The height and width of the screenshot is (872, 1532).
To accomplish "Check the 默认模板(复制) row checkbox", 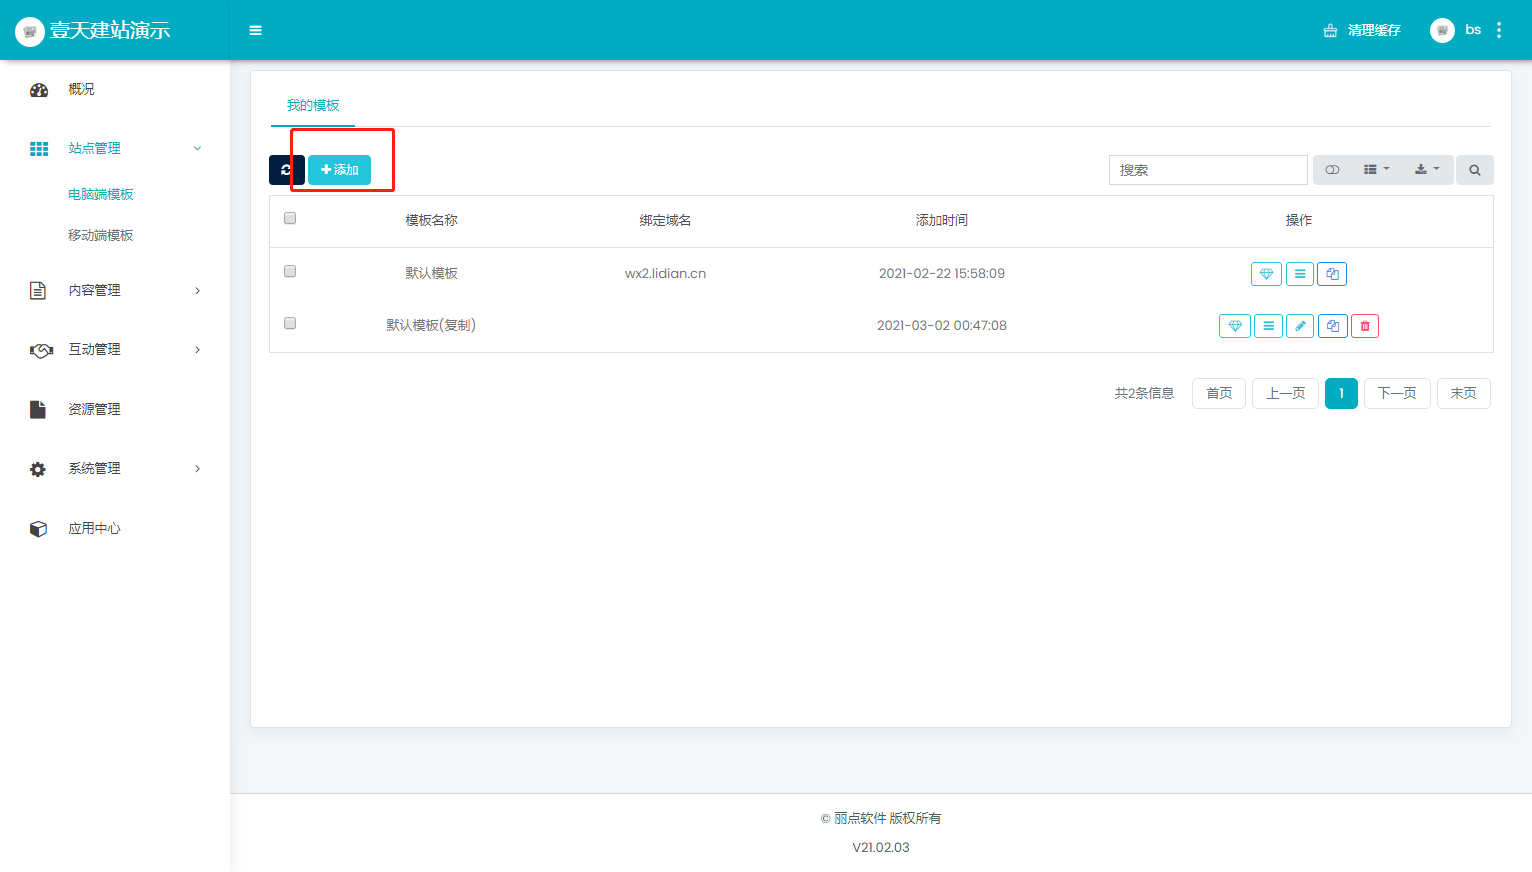I will (x=290, y=323).
